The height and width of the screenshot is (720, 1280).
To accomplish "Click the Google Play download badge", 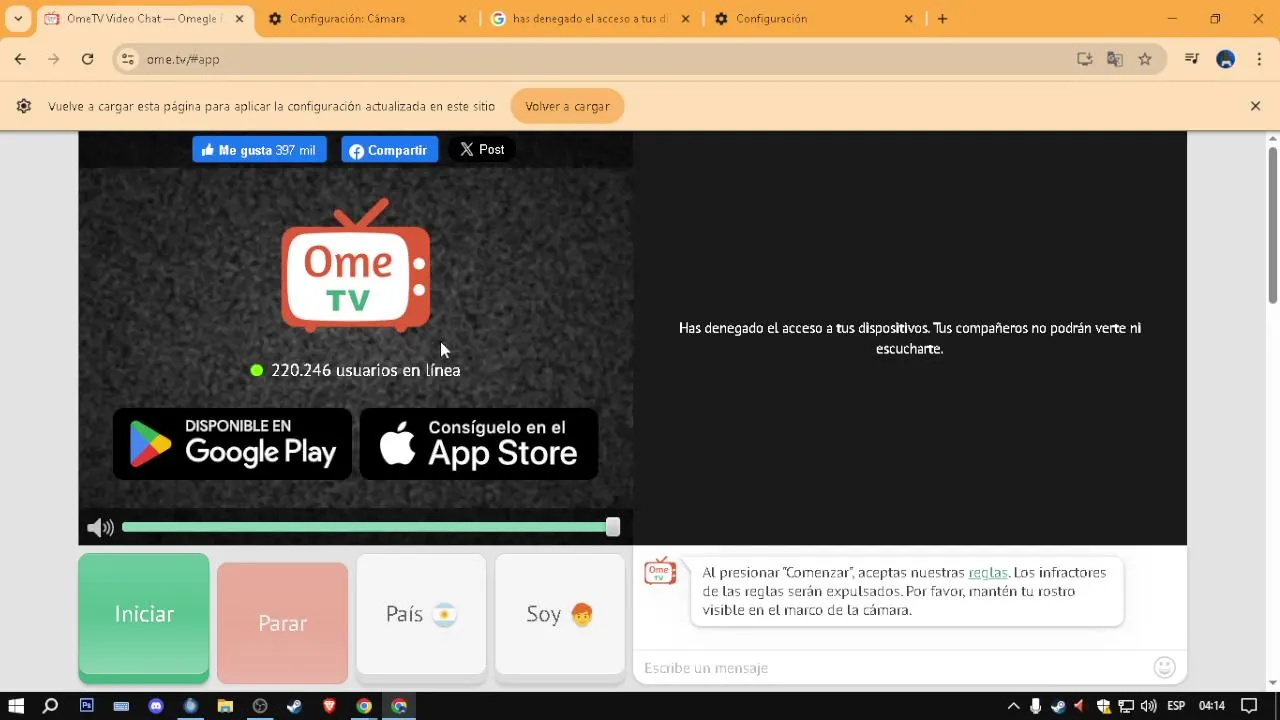I will (x=232, y=444).
